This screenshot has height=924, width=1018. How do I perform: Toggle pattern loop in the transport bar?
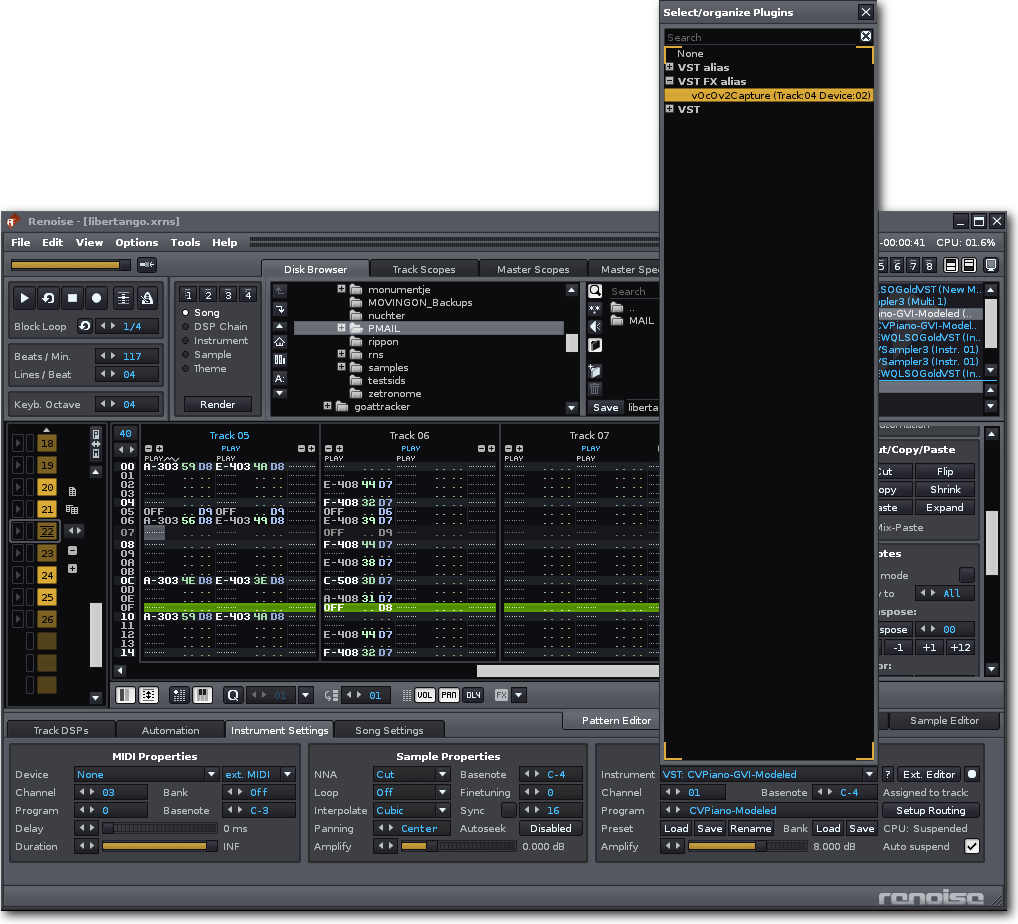(48, 297)
